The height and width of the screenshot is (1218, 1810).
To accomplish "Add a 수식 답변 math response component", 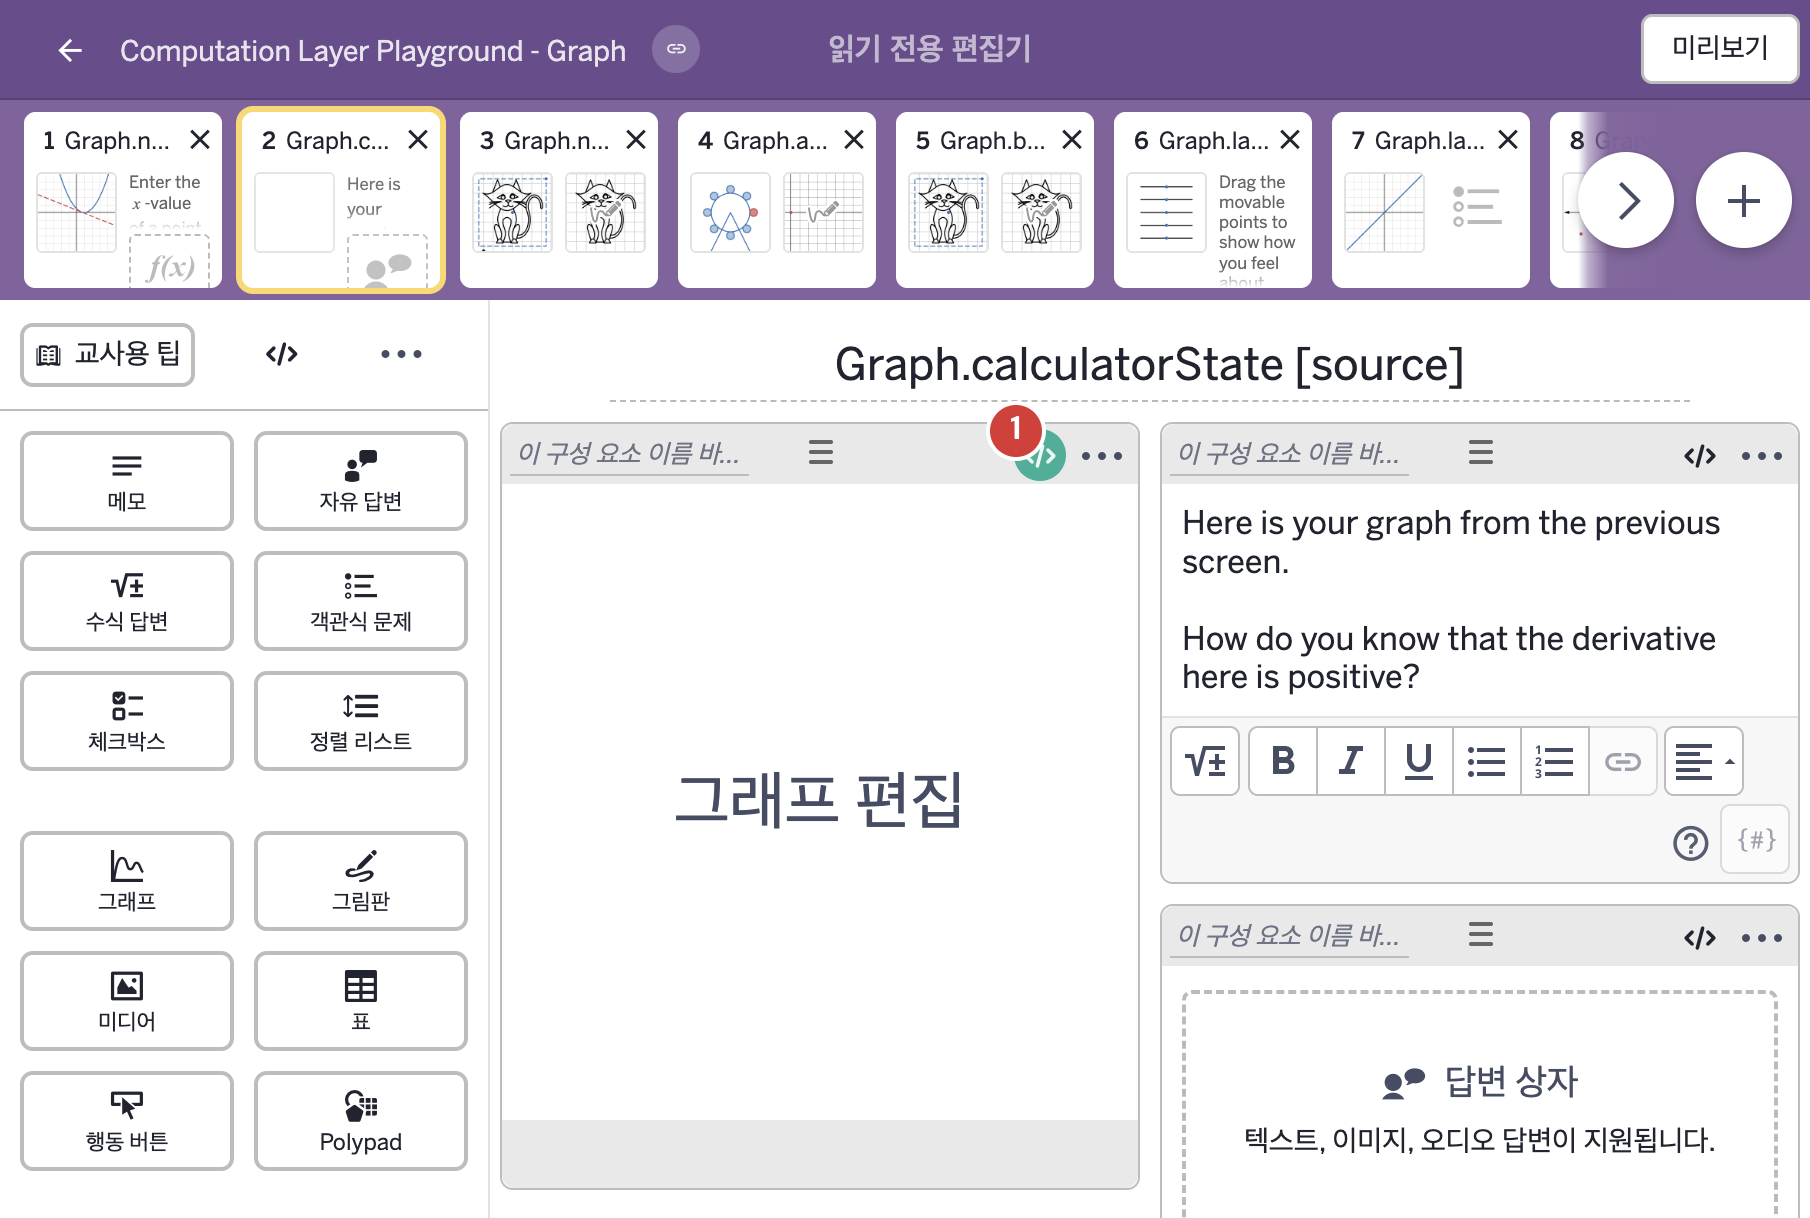I will (x=127, y=601).
